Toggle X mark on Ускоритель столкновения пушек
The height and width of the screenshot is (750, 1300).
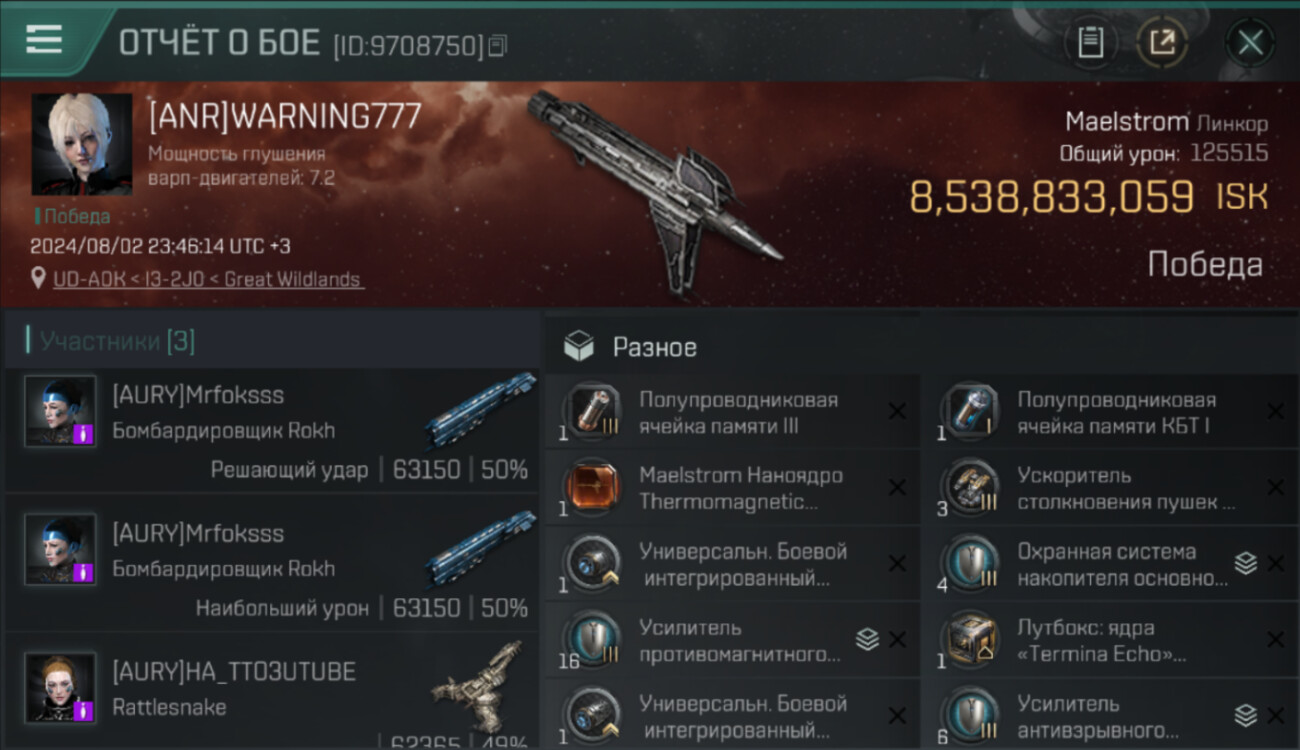1275,487
